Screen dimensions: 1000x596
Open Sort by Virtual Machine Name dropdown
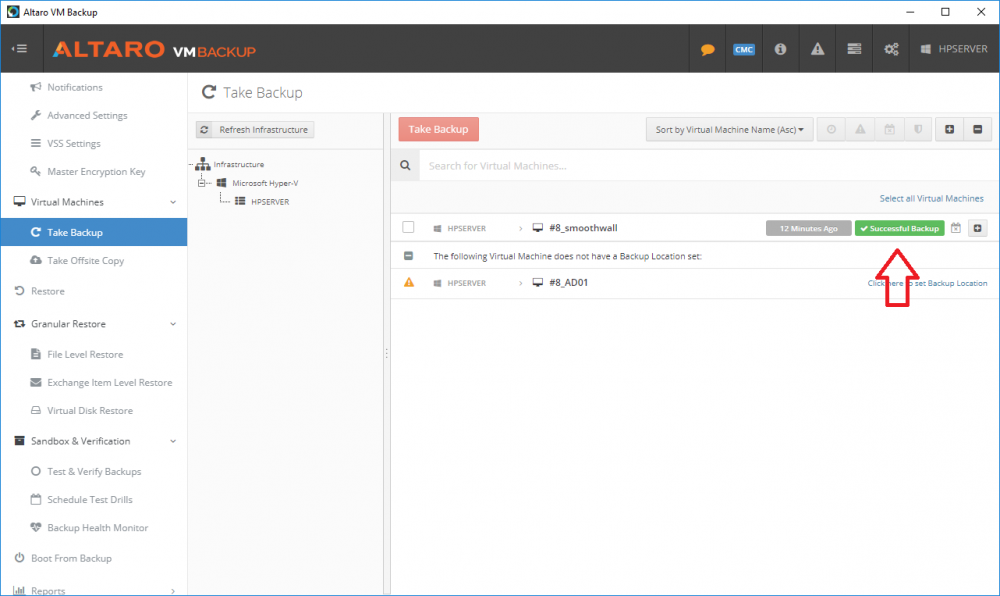[729, 129]
